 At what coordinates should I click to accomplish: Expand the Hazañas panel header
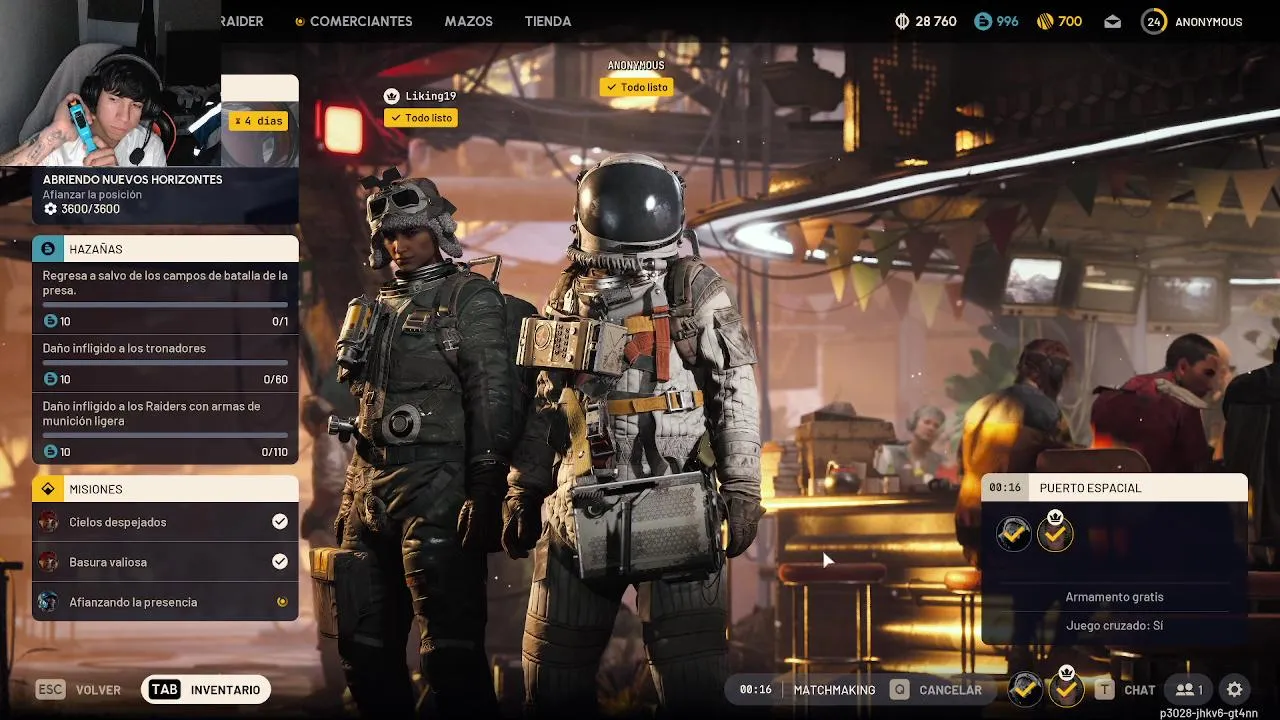click(x=165, y=249)
